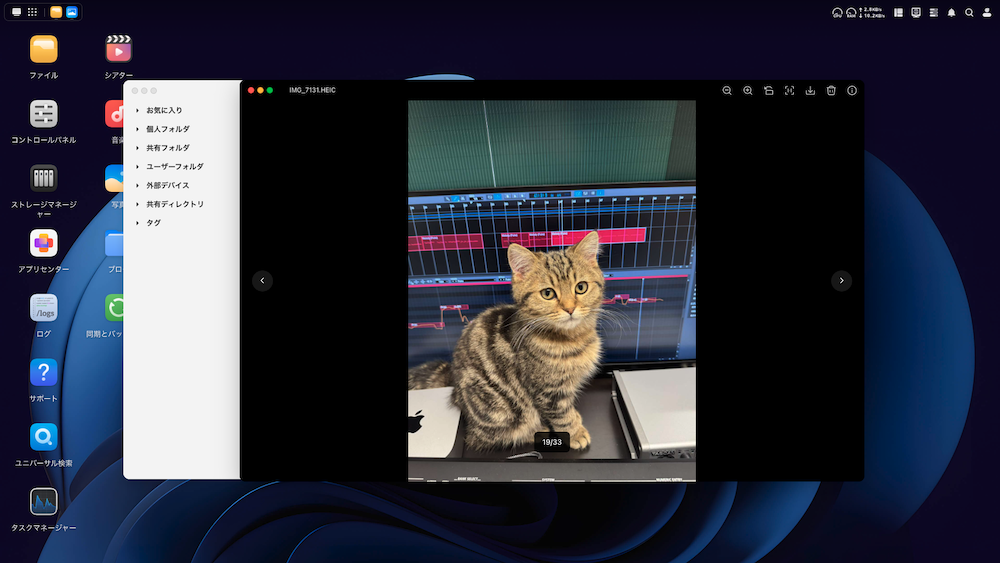The width and height of the screenshot is (1000, 563).
Task: Open the notifications bell in top bar
Action: (x=951, y=13)
